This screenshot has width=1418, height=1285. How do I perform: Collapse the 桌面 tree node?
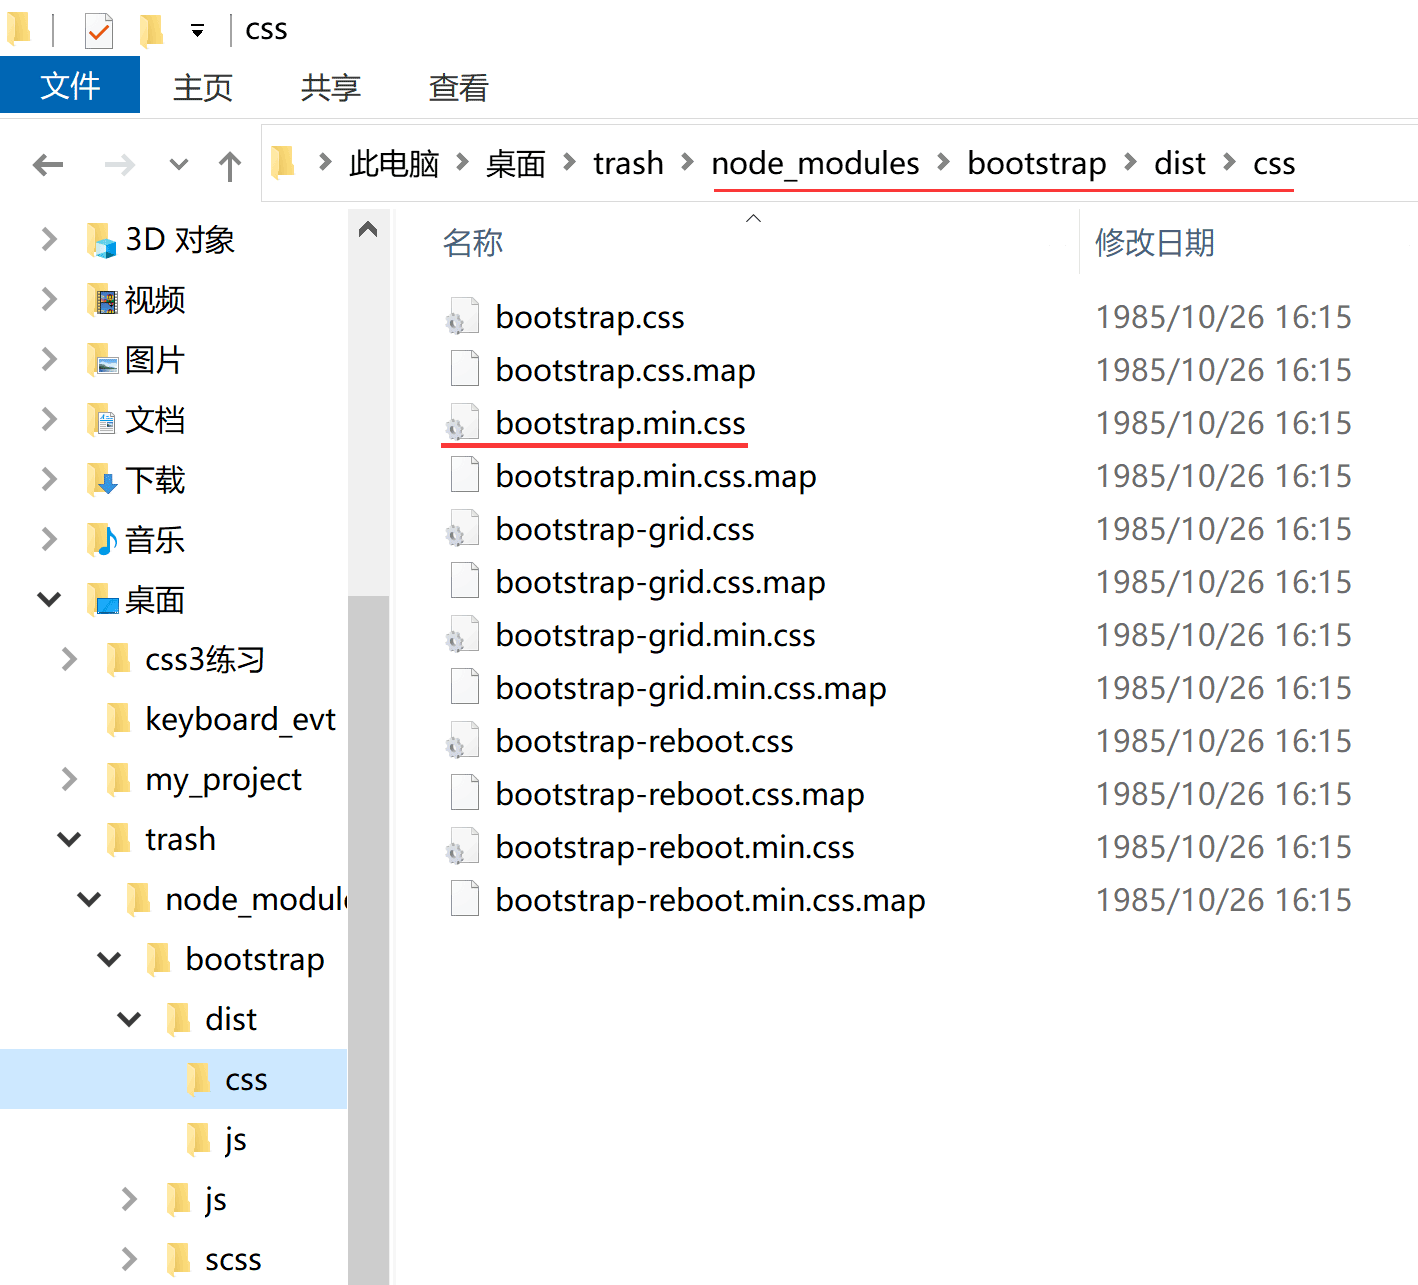49,600
